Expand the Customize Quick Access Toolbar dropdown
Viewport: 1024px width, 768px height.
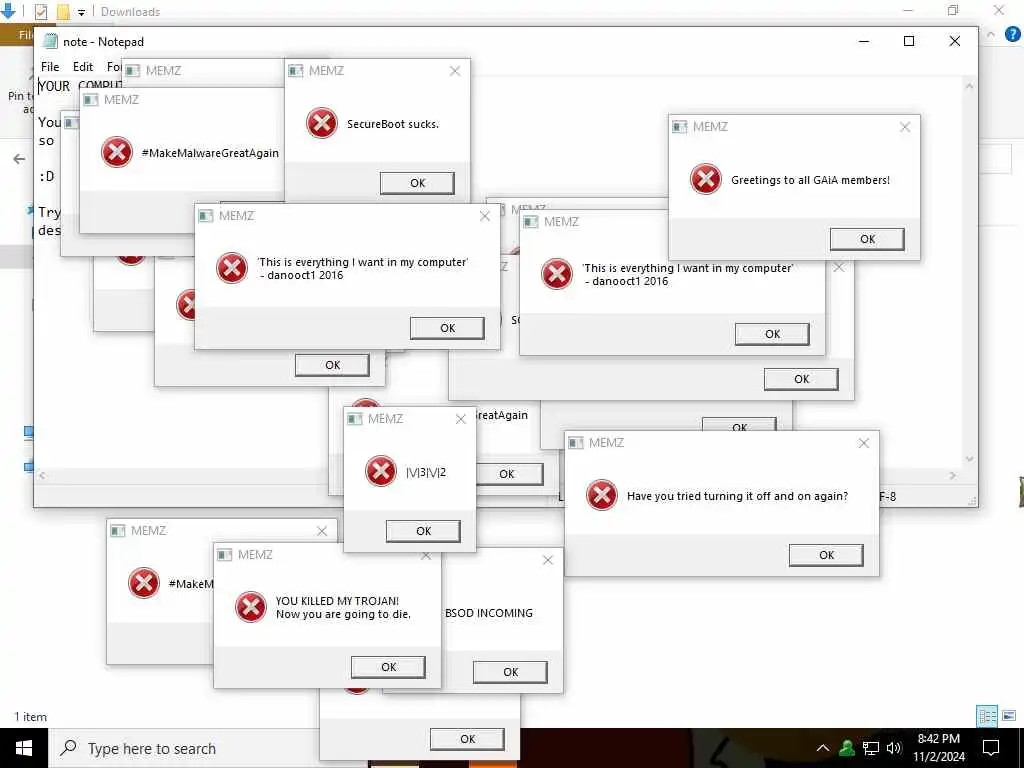point(81,12)
